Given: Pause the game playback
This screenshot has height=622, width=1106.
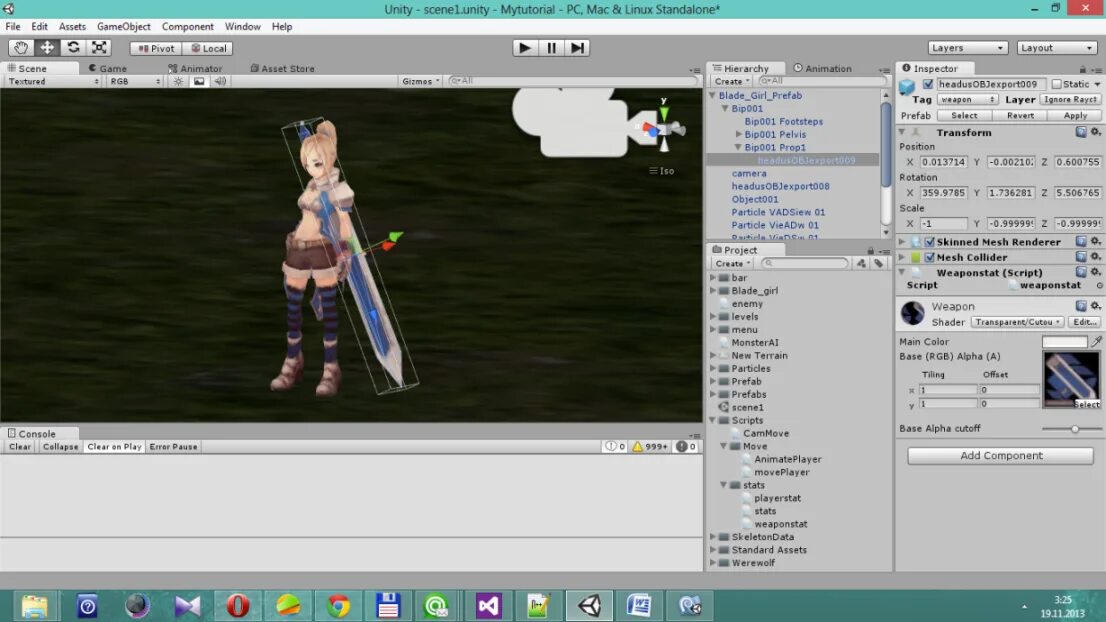Looking at the screenshot, I should tap(551, 47).
